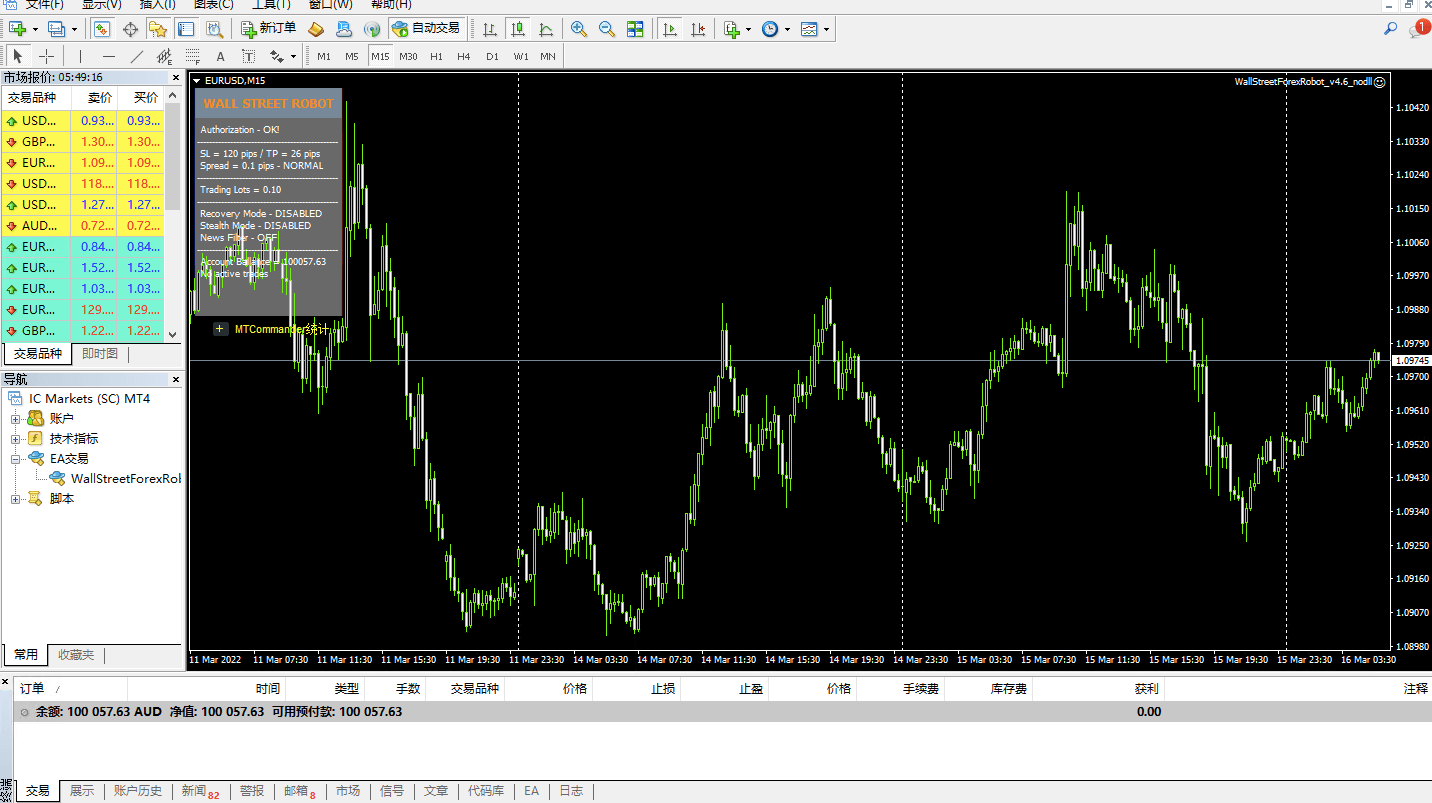
Task: Select the H1 timeframe button
Action: pyautogui.click(x=436, y=56)
